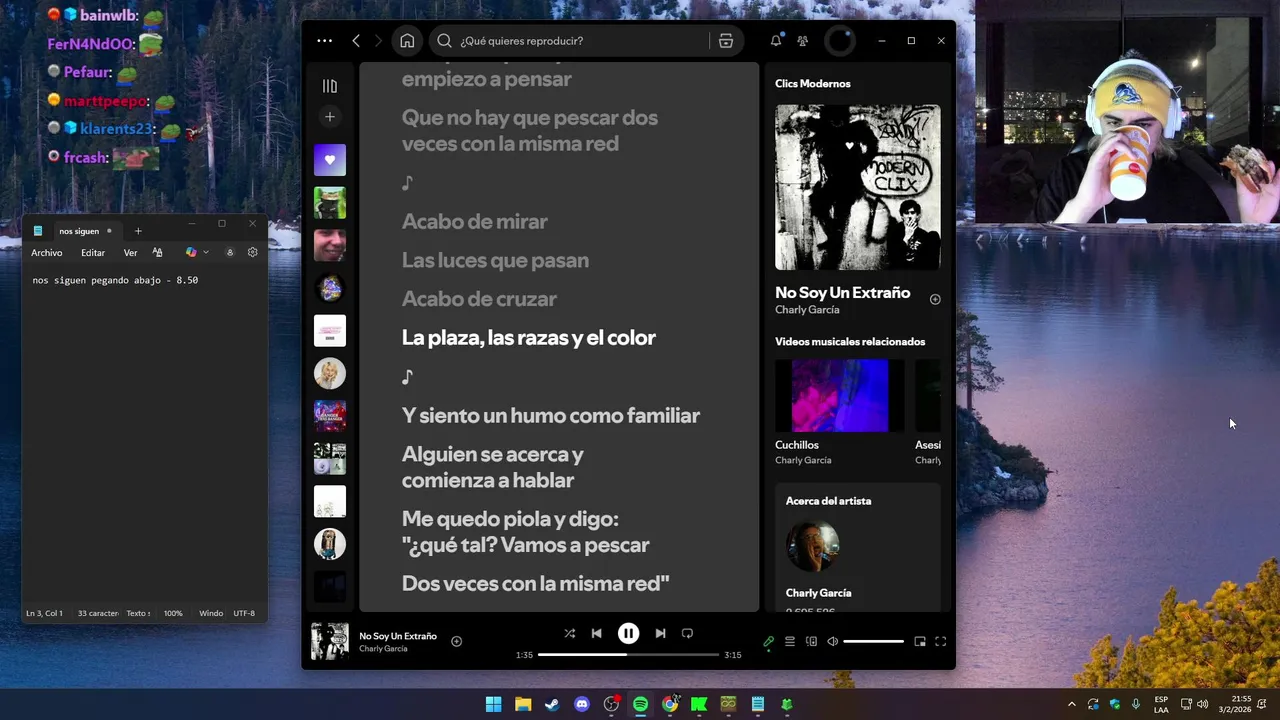Open Windows Start menu

493,704
